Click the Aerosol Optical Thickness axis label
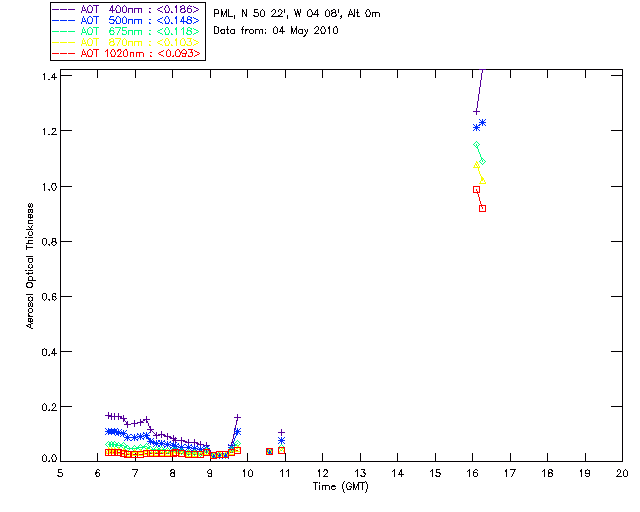 click(x=30, y=266)
